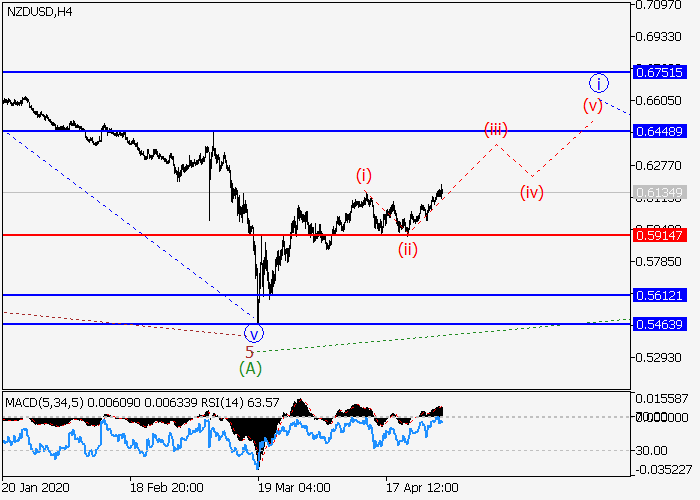Click the circled blue i wave marker
The image size is (700, 500).
[597, 83]
